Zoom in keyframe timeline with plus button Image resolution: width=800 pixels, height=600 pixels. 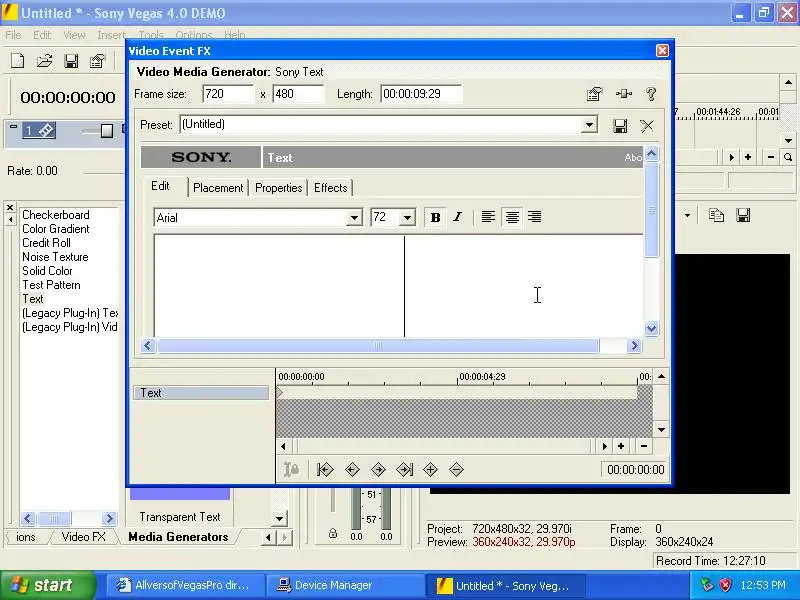(x=621, y=446)
